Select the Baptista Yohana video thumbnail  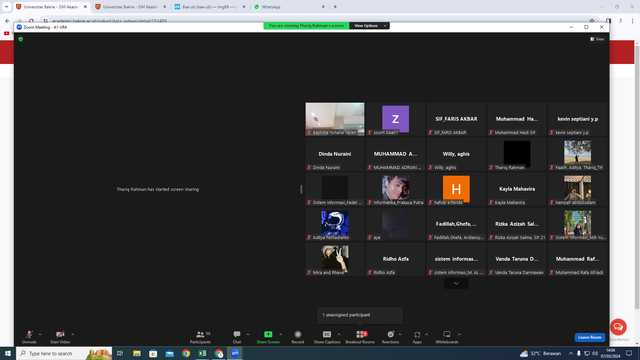pos(335,119)
